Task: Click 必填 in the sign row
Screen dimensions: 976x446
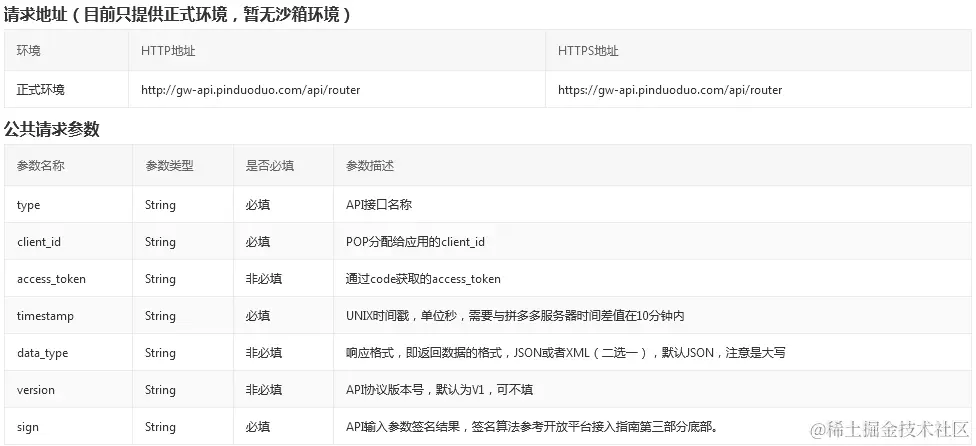Action: pos(258,427)
